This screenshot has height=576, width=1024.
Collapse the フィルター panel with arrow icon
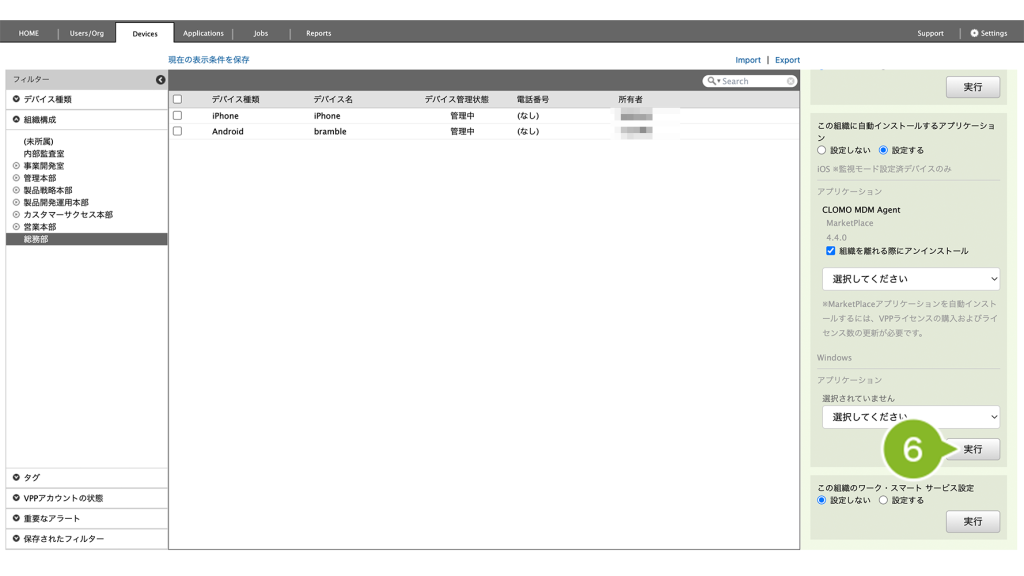[x=160, y=80]
